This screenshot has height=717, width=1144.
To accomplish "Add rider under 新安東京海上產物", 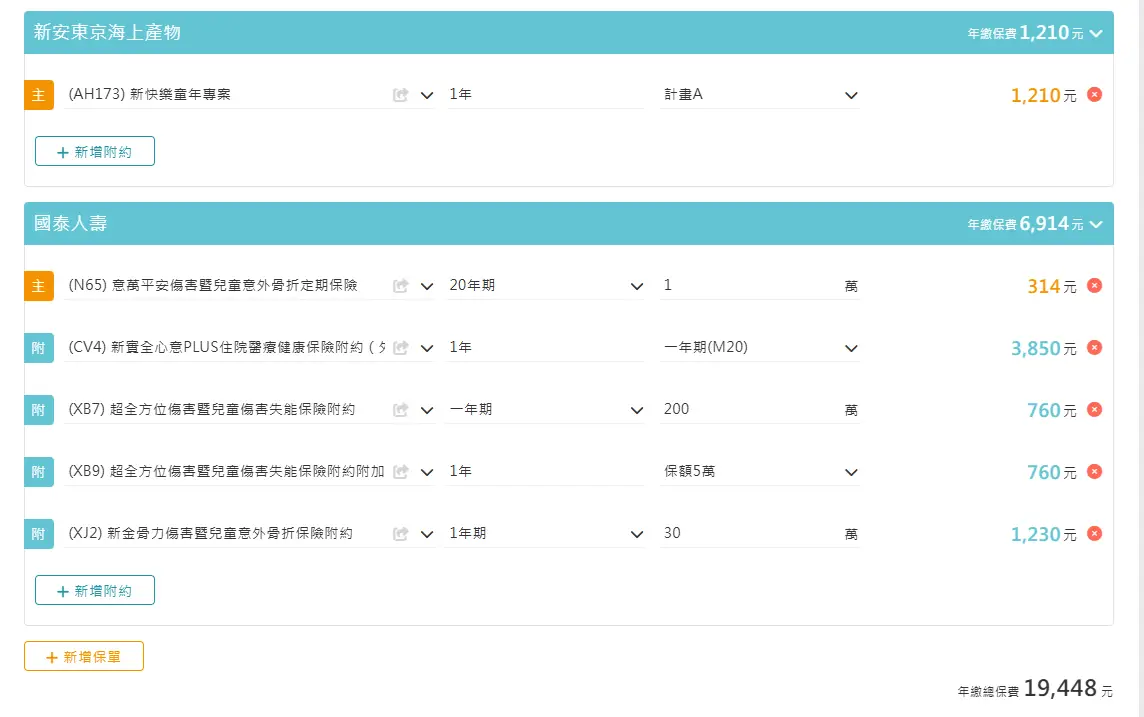I will point(95,151).
